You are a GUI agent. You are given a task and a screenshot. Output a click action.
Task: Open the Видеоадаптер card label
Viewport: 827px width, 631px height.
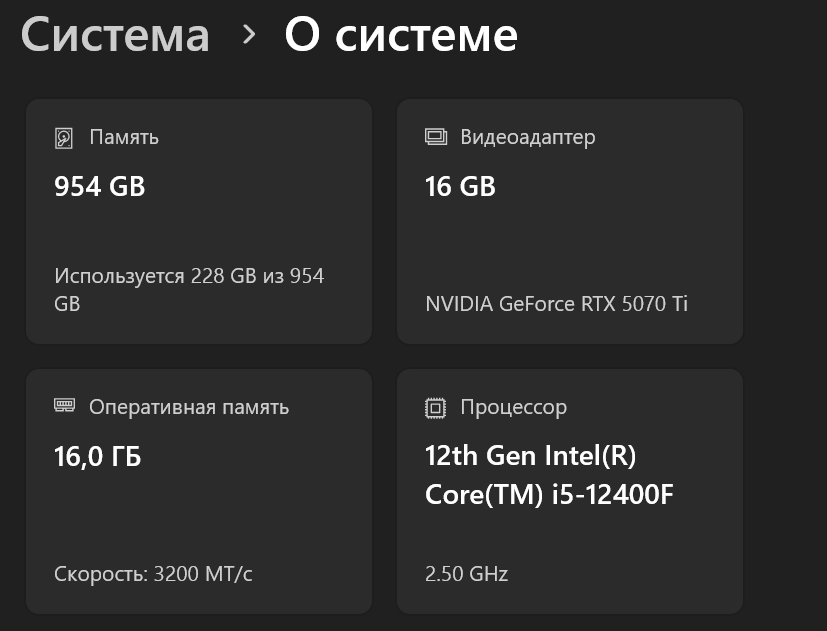[x=527, y=137]
